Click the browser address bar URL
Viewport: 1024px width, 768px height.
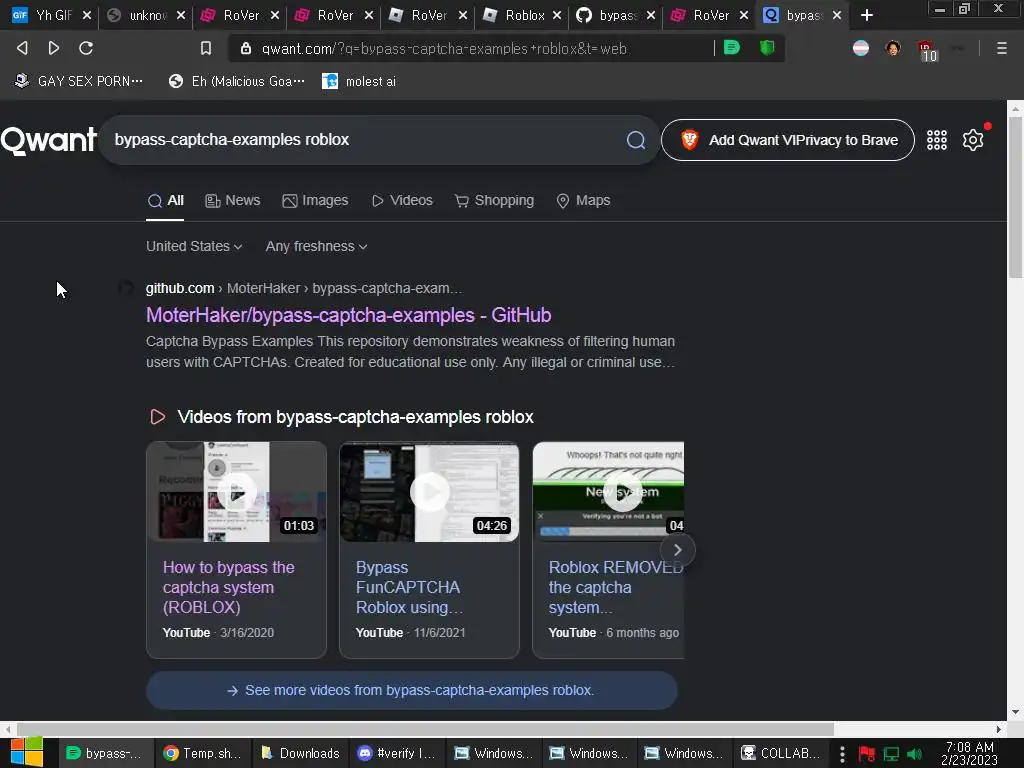click(444, 48)
